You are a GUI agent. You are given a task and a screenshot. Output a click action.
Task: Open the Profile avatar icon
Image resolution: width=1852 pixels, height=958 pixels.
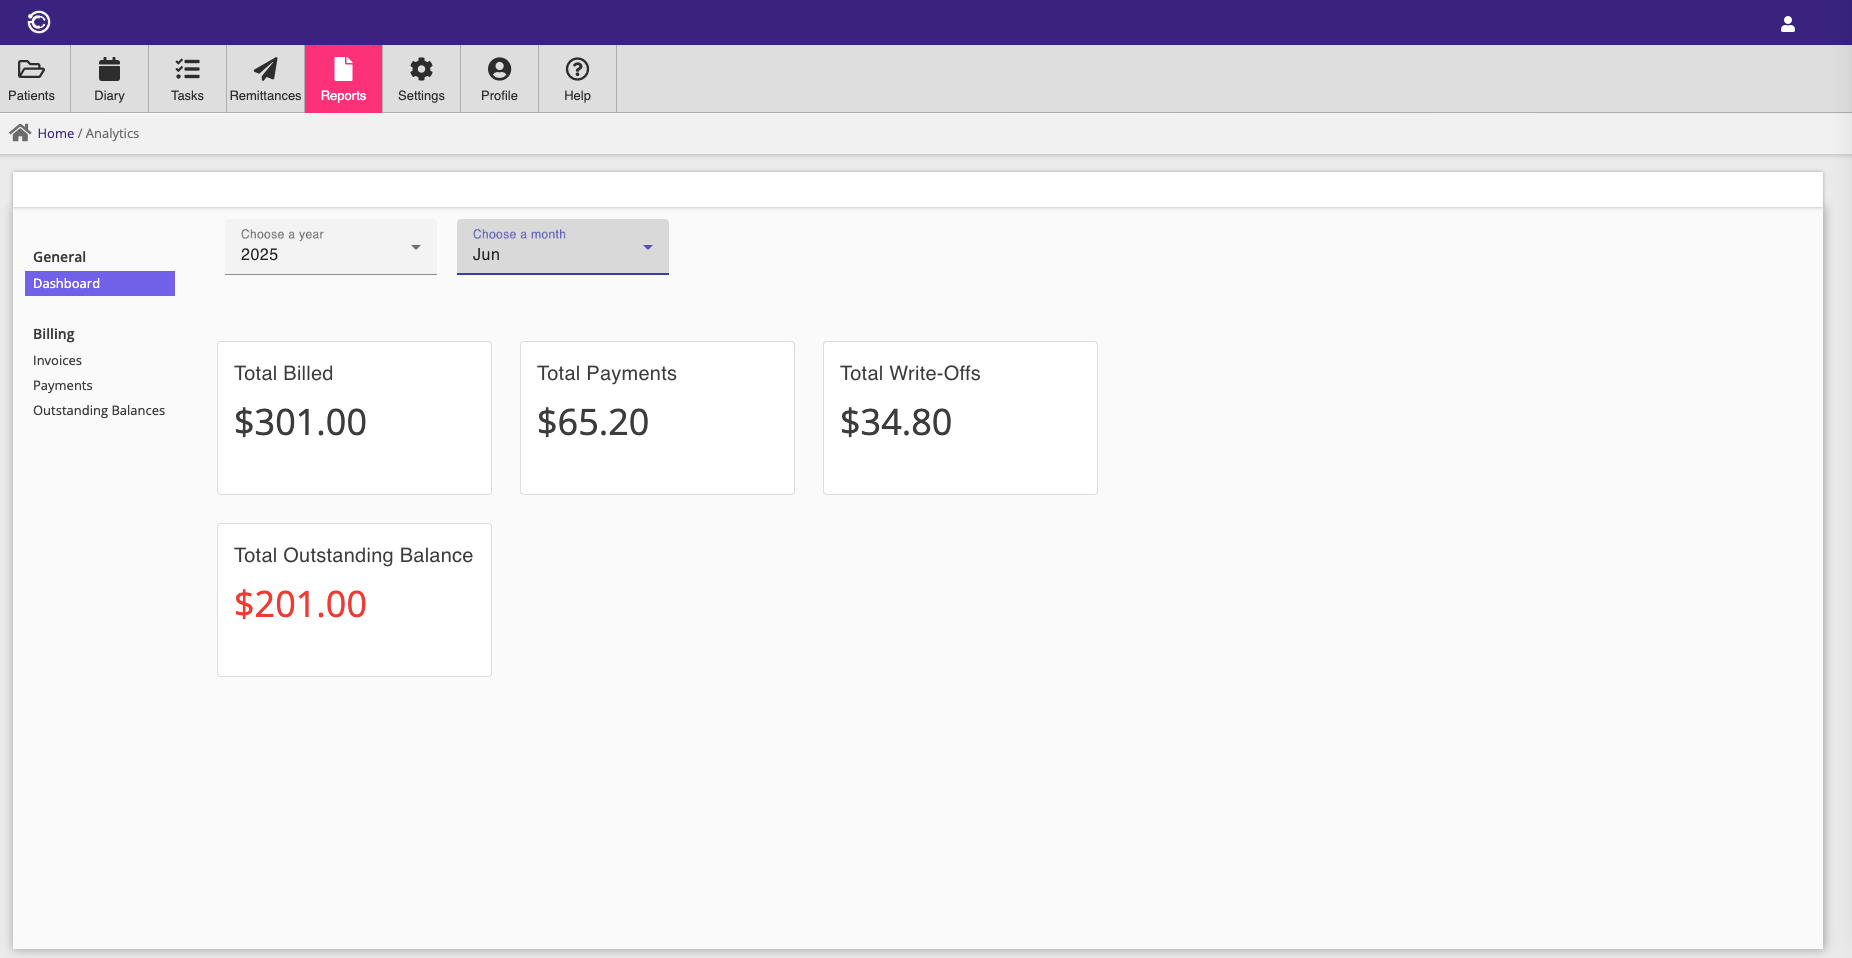pos(499,69)
